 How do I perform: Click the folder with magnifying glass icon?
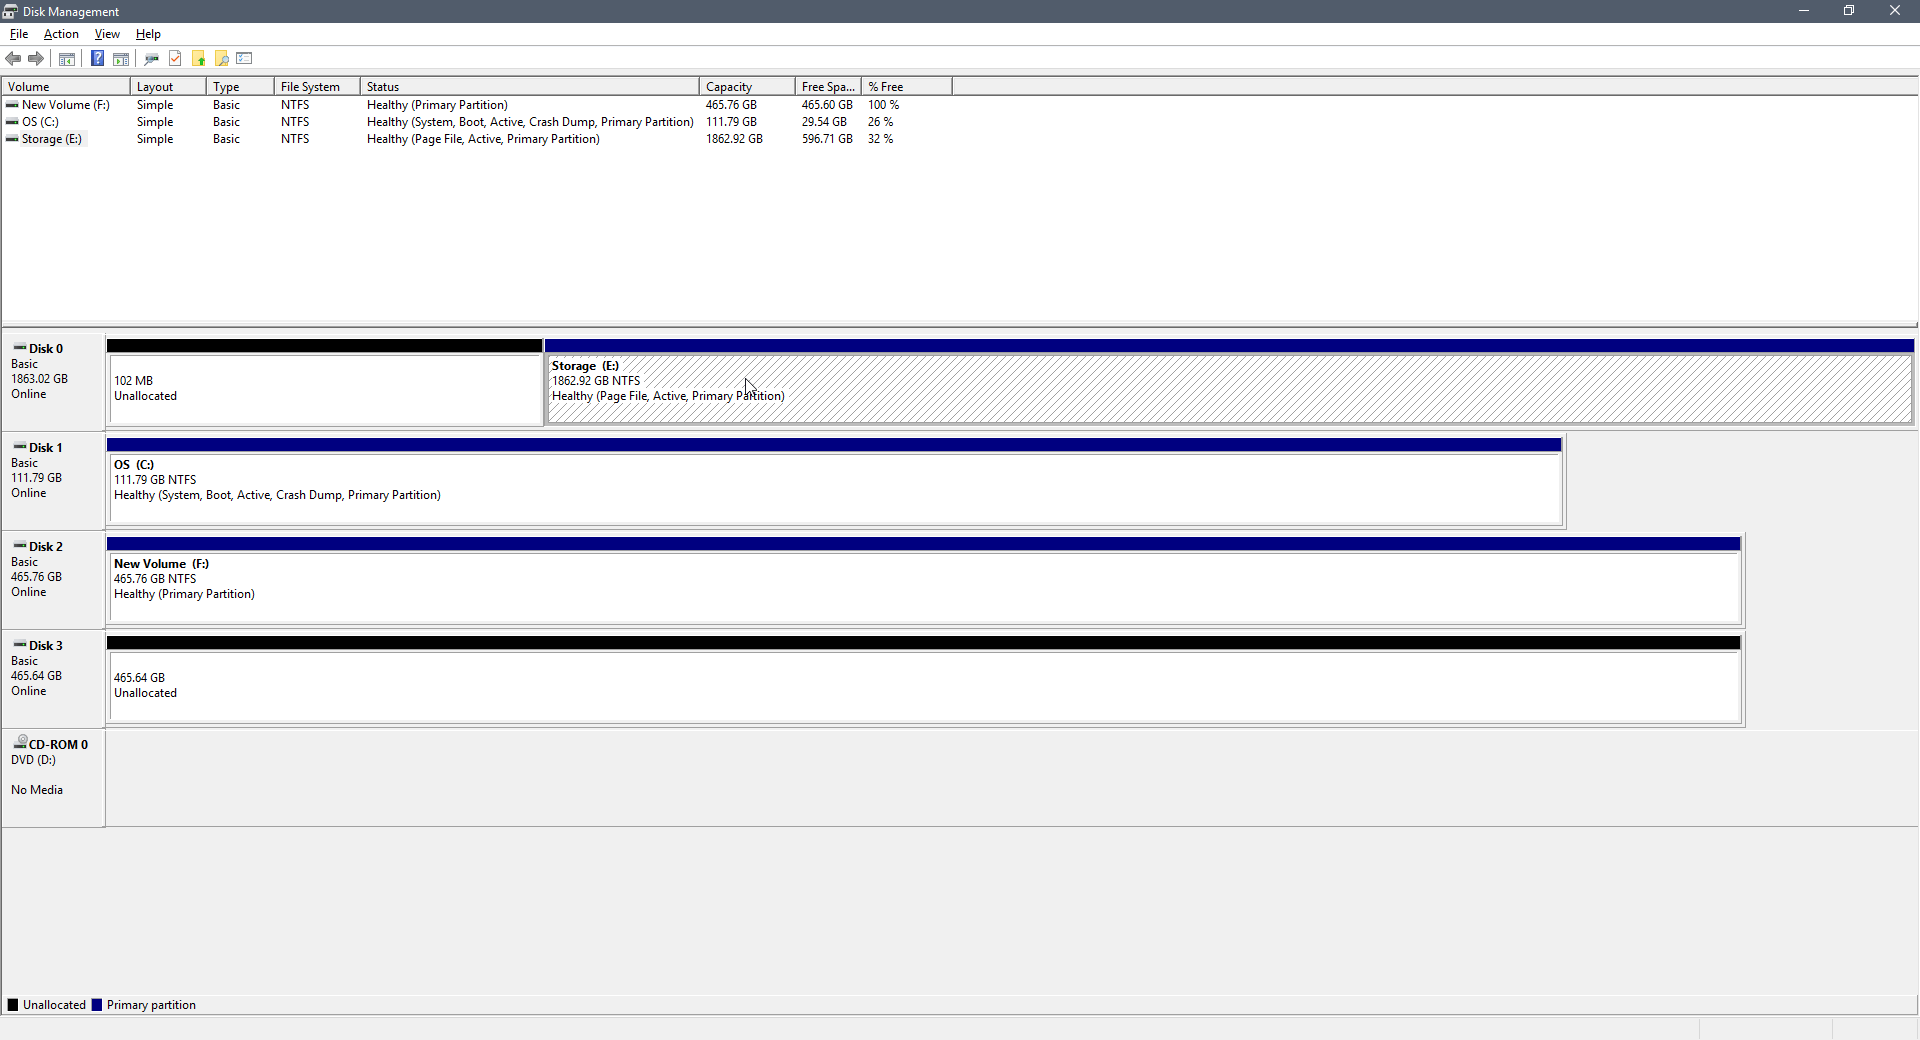[222, 59]
